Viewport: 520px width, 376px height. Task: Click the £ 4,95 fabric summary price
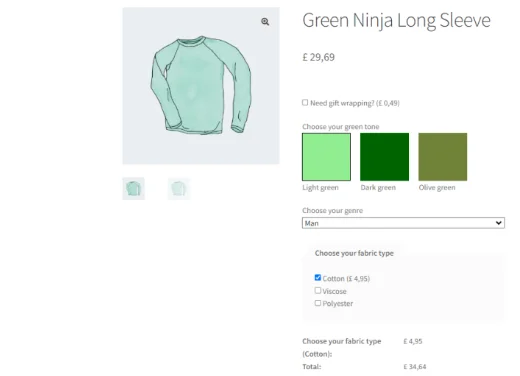pos(413,341)
